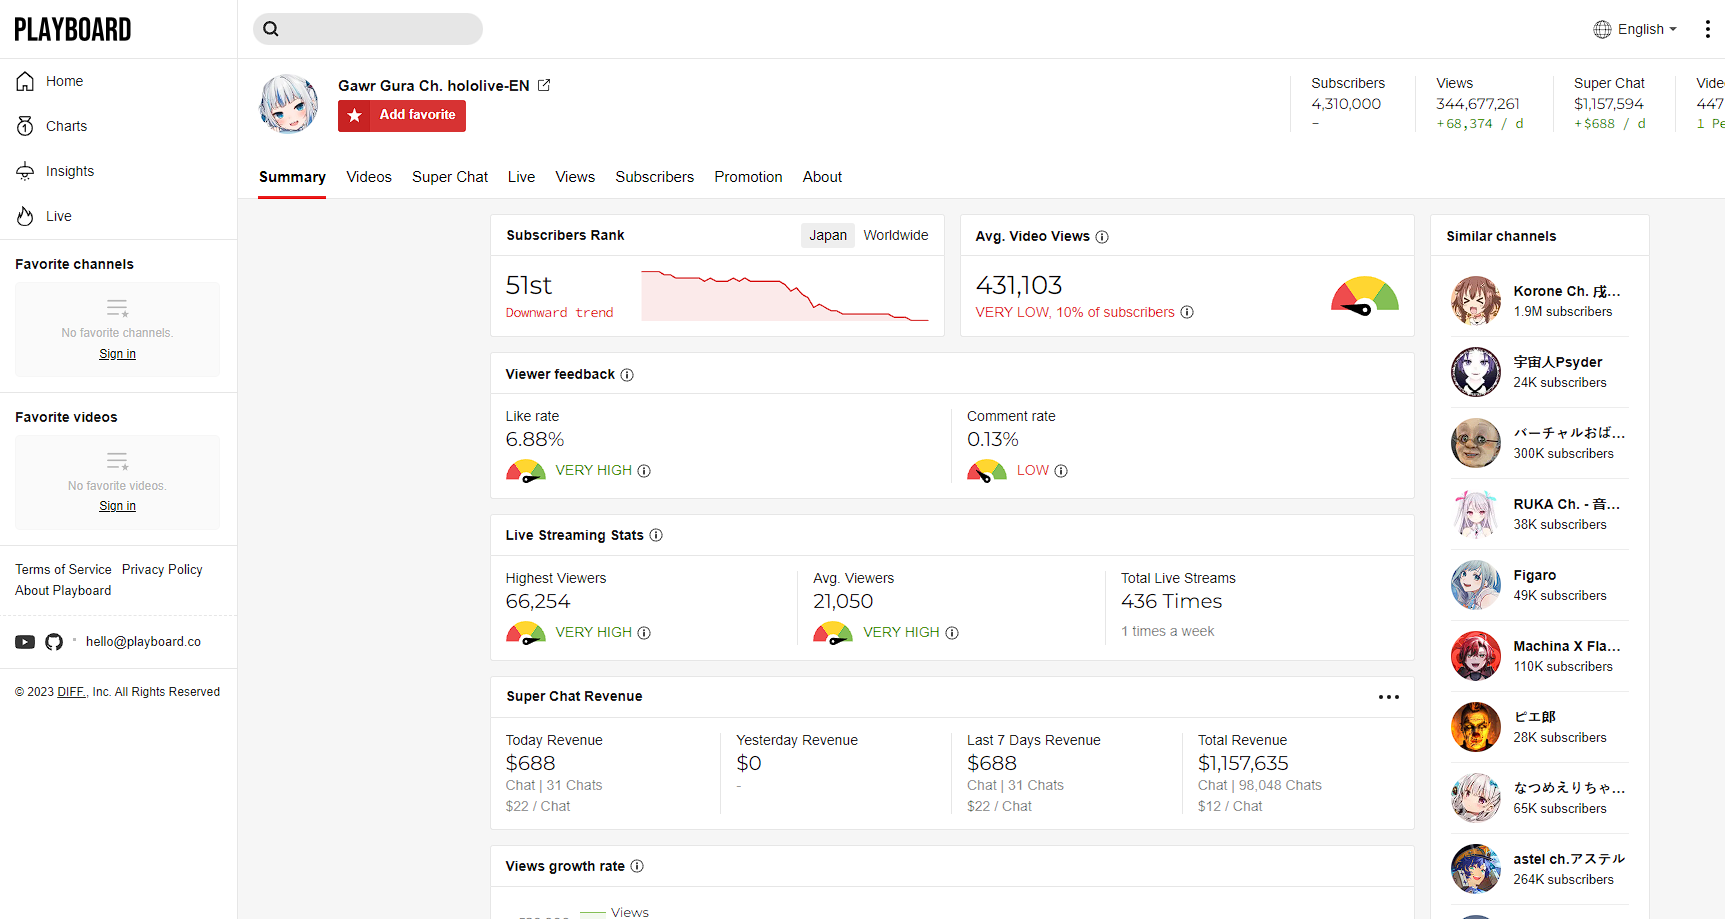Open Figaro channel avatar

1476,585
